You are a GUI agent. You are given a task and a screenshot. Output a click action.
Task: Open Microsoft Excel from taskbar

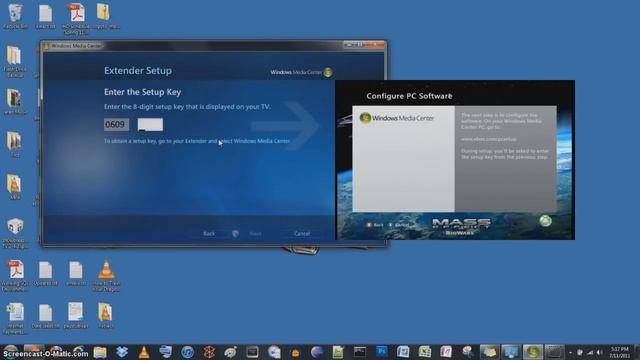pyautogui.click(x=425, y=351)
